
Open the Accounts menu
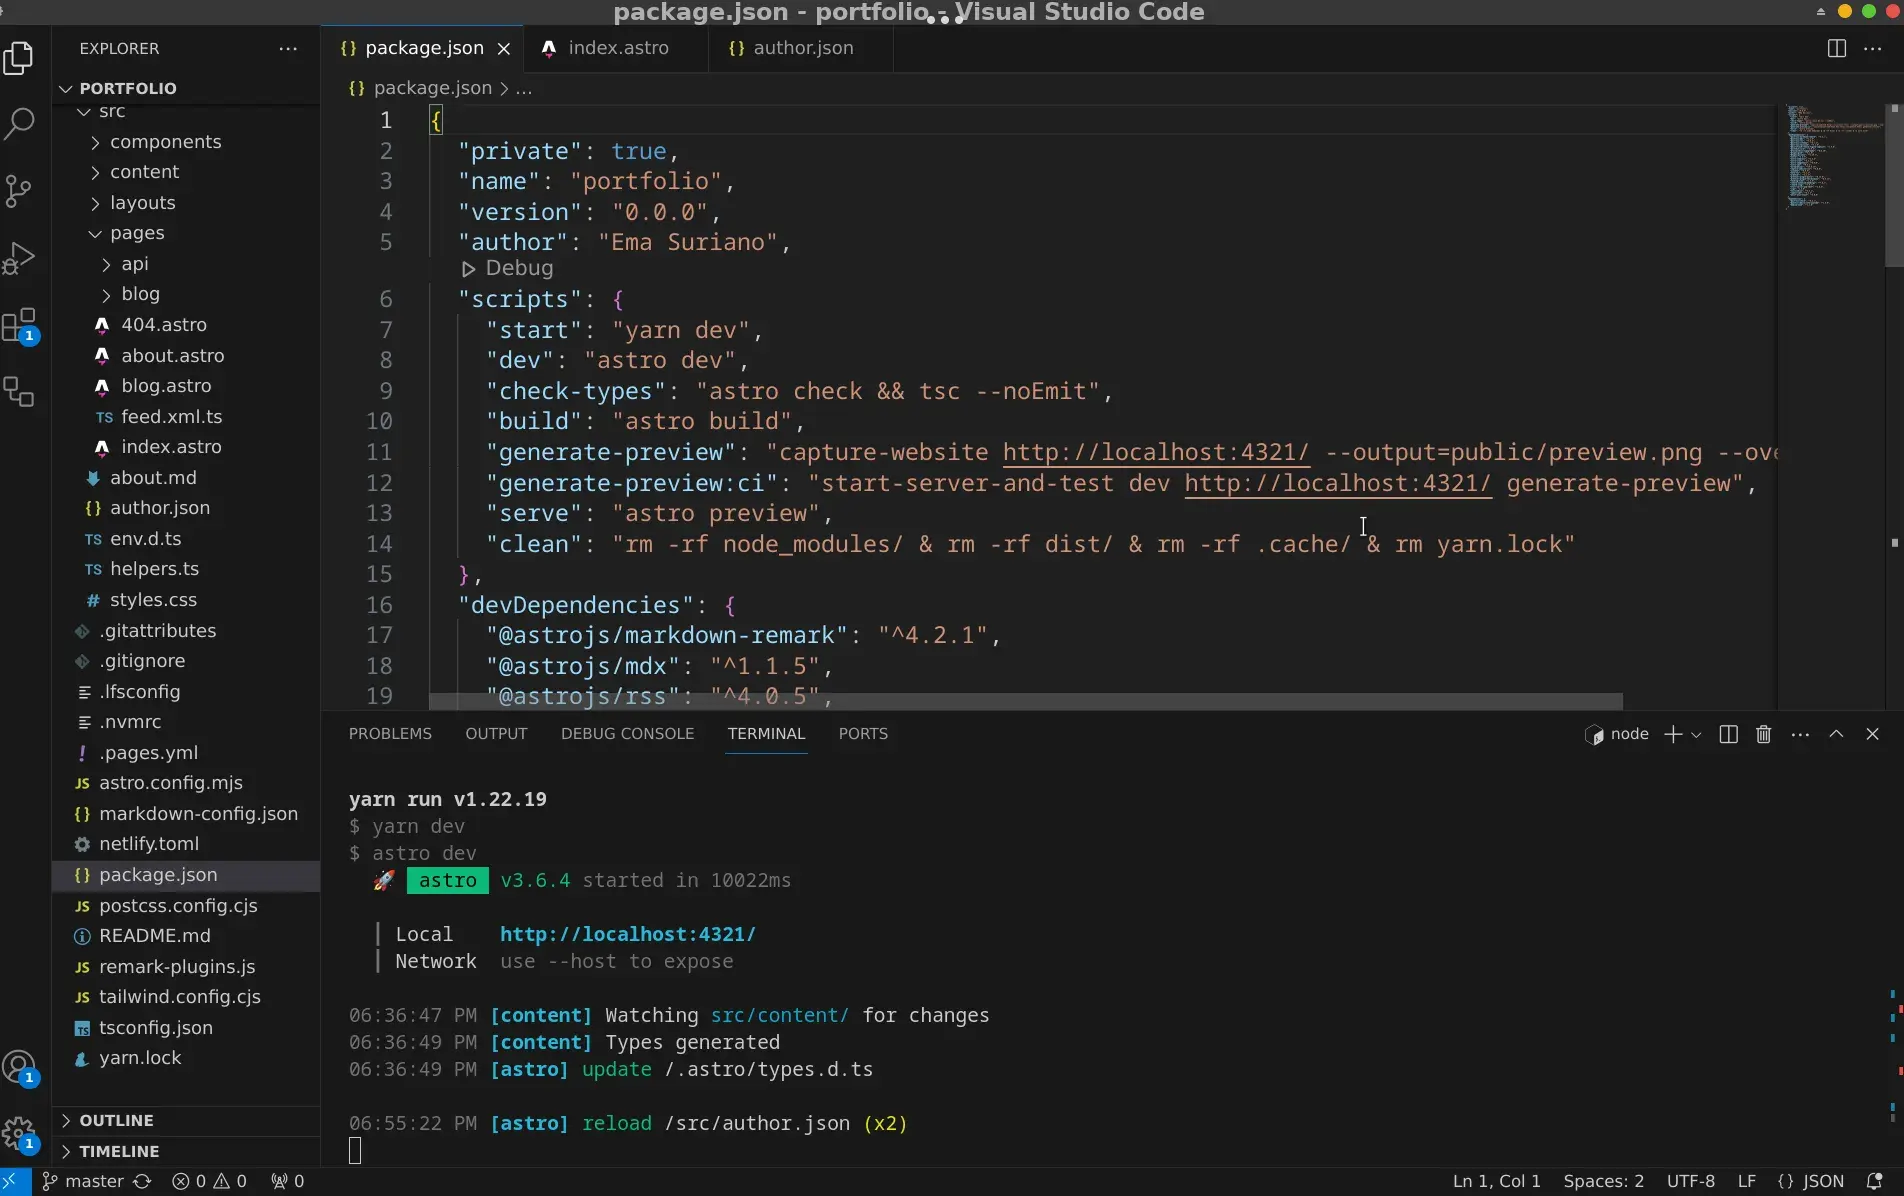coord(19,1068)
